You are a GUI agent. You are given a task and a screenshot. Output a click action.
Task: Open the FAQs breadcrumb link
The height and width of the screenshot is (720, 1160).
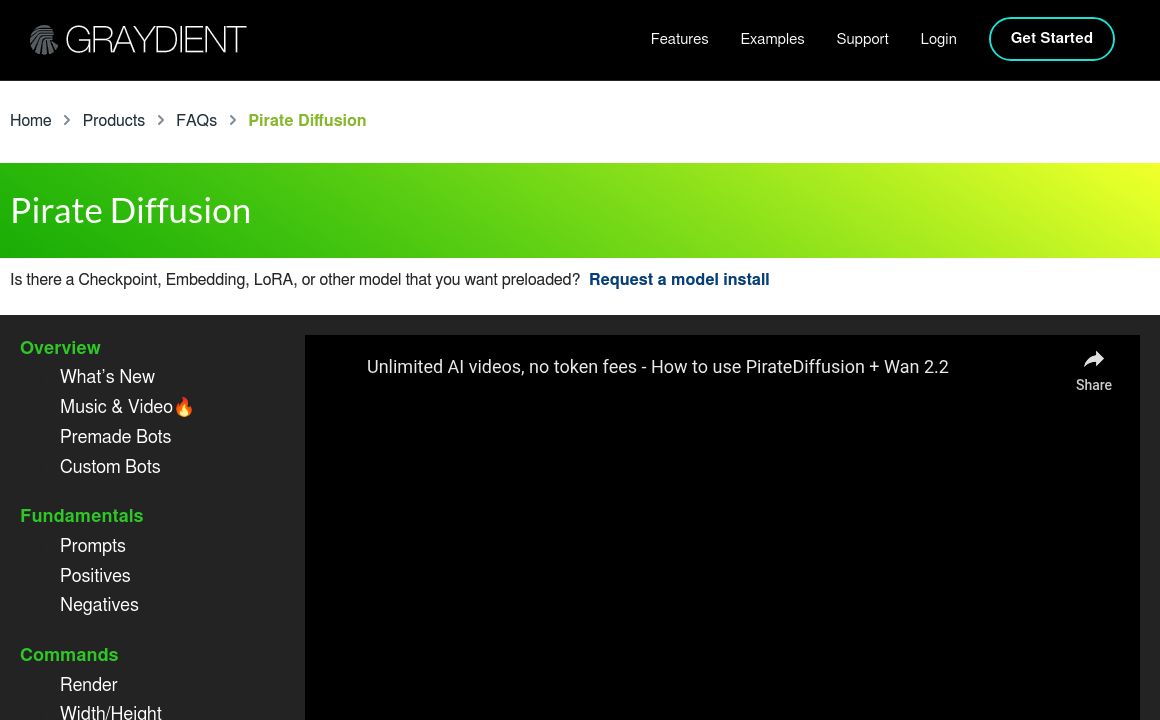click(196, 120)
